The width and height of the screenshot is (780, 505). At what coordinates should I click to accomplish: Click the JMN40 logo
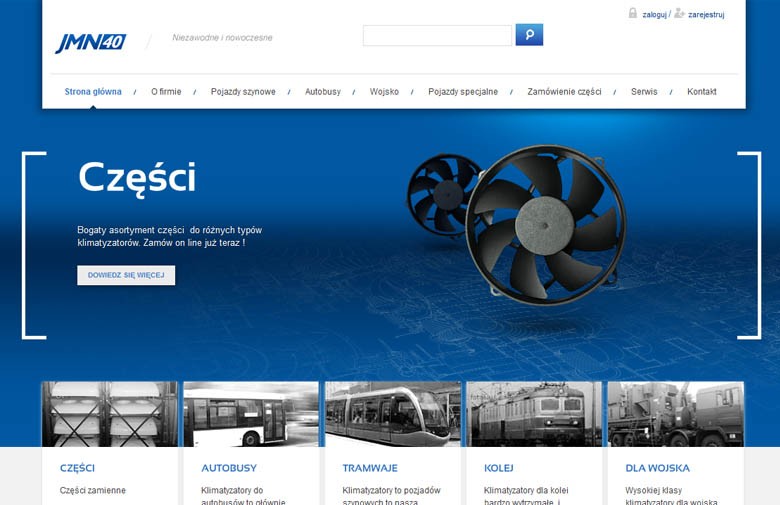[90, 43]
